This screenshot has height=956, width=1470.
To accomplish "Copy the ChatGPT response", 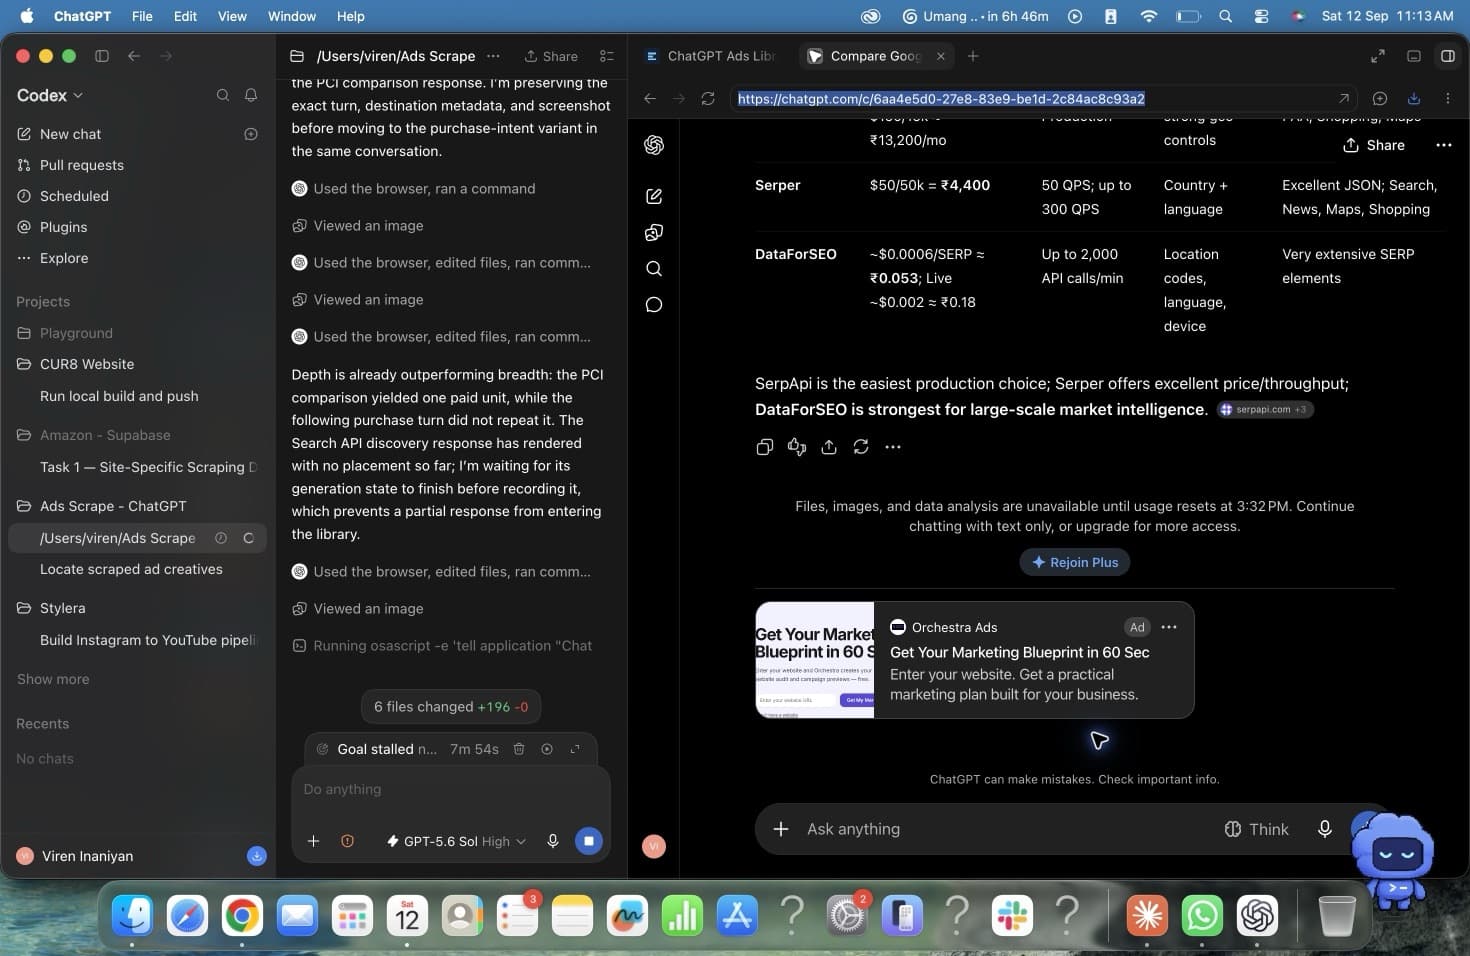I will (765, 447).
